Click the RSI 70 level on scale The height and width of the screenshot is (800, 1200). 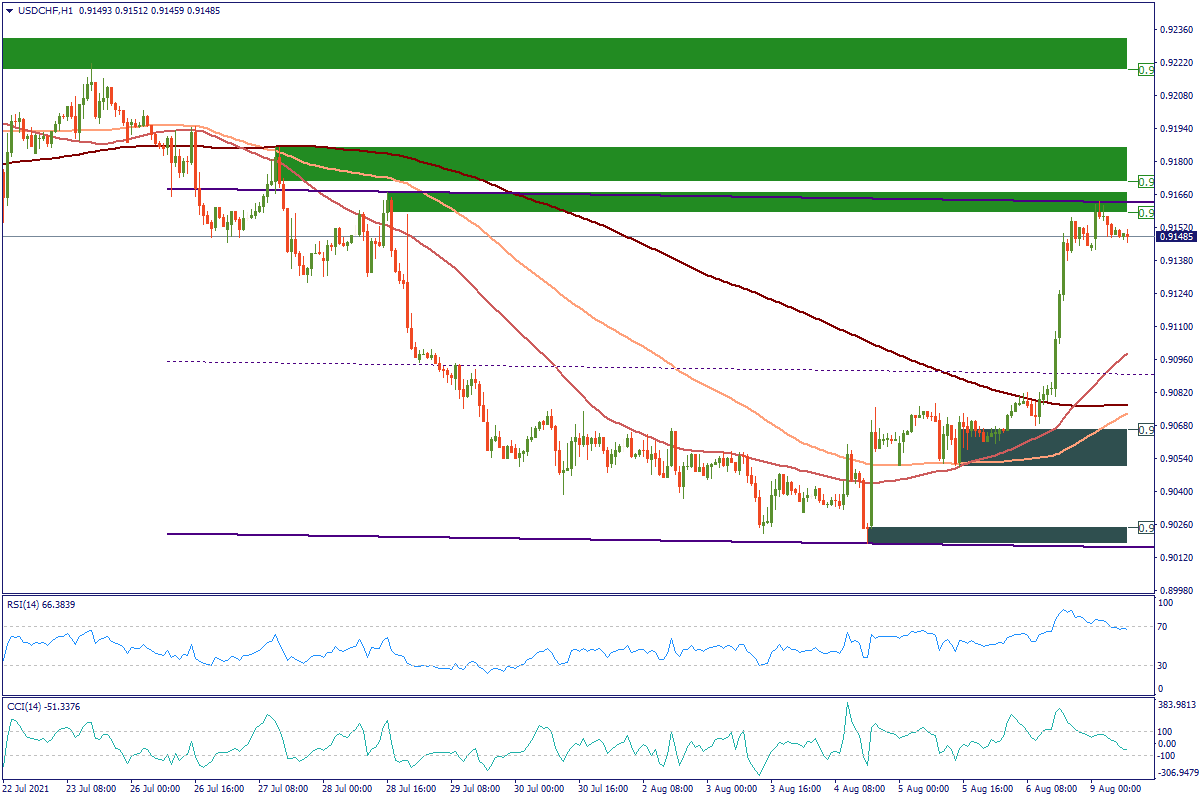(x=1163, y=627)
